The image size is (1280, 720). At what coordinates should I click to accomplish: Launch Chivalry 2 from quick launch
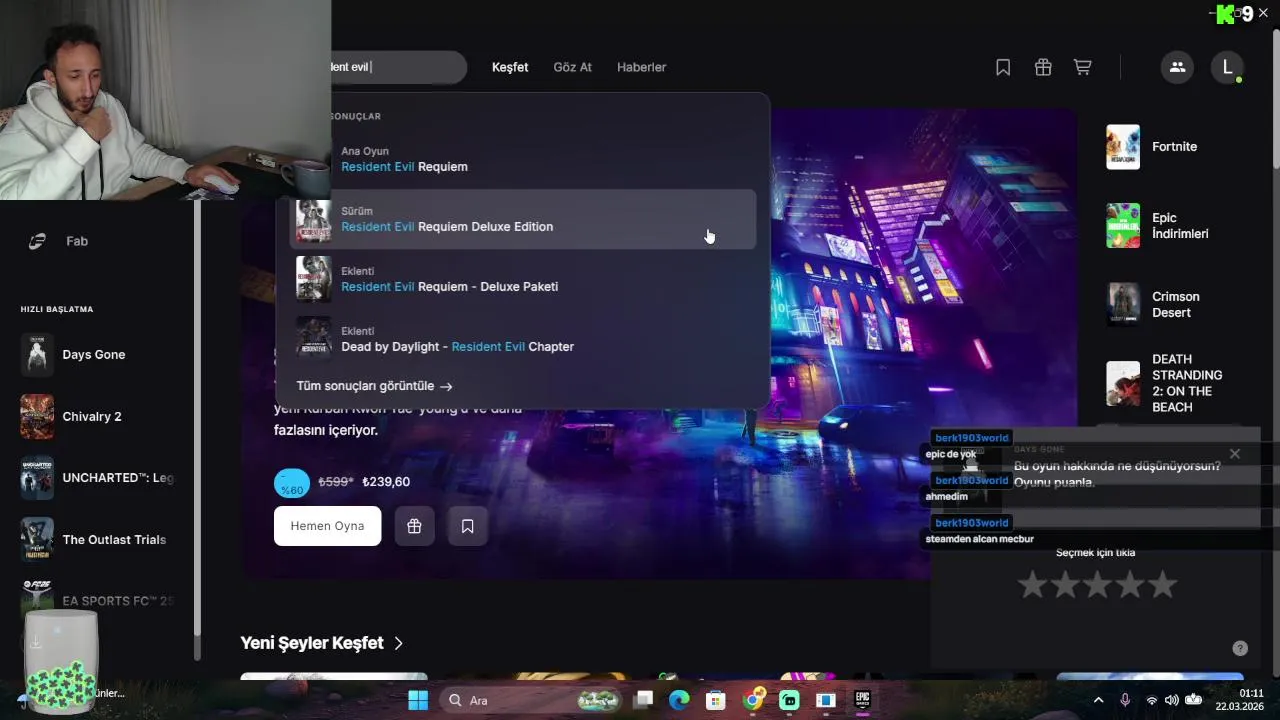point(98,417)
